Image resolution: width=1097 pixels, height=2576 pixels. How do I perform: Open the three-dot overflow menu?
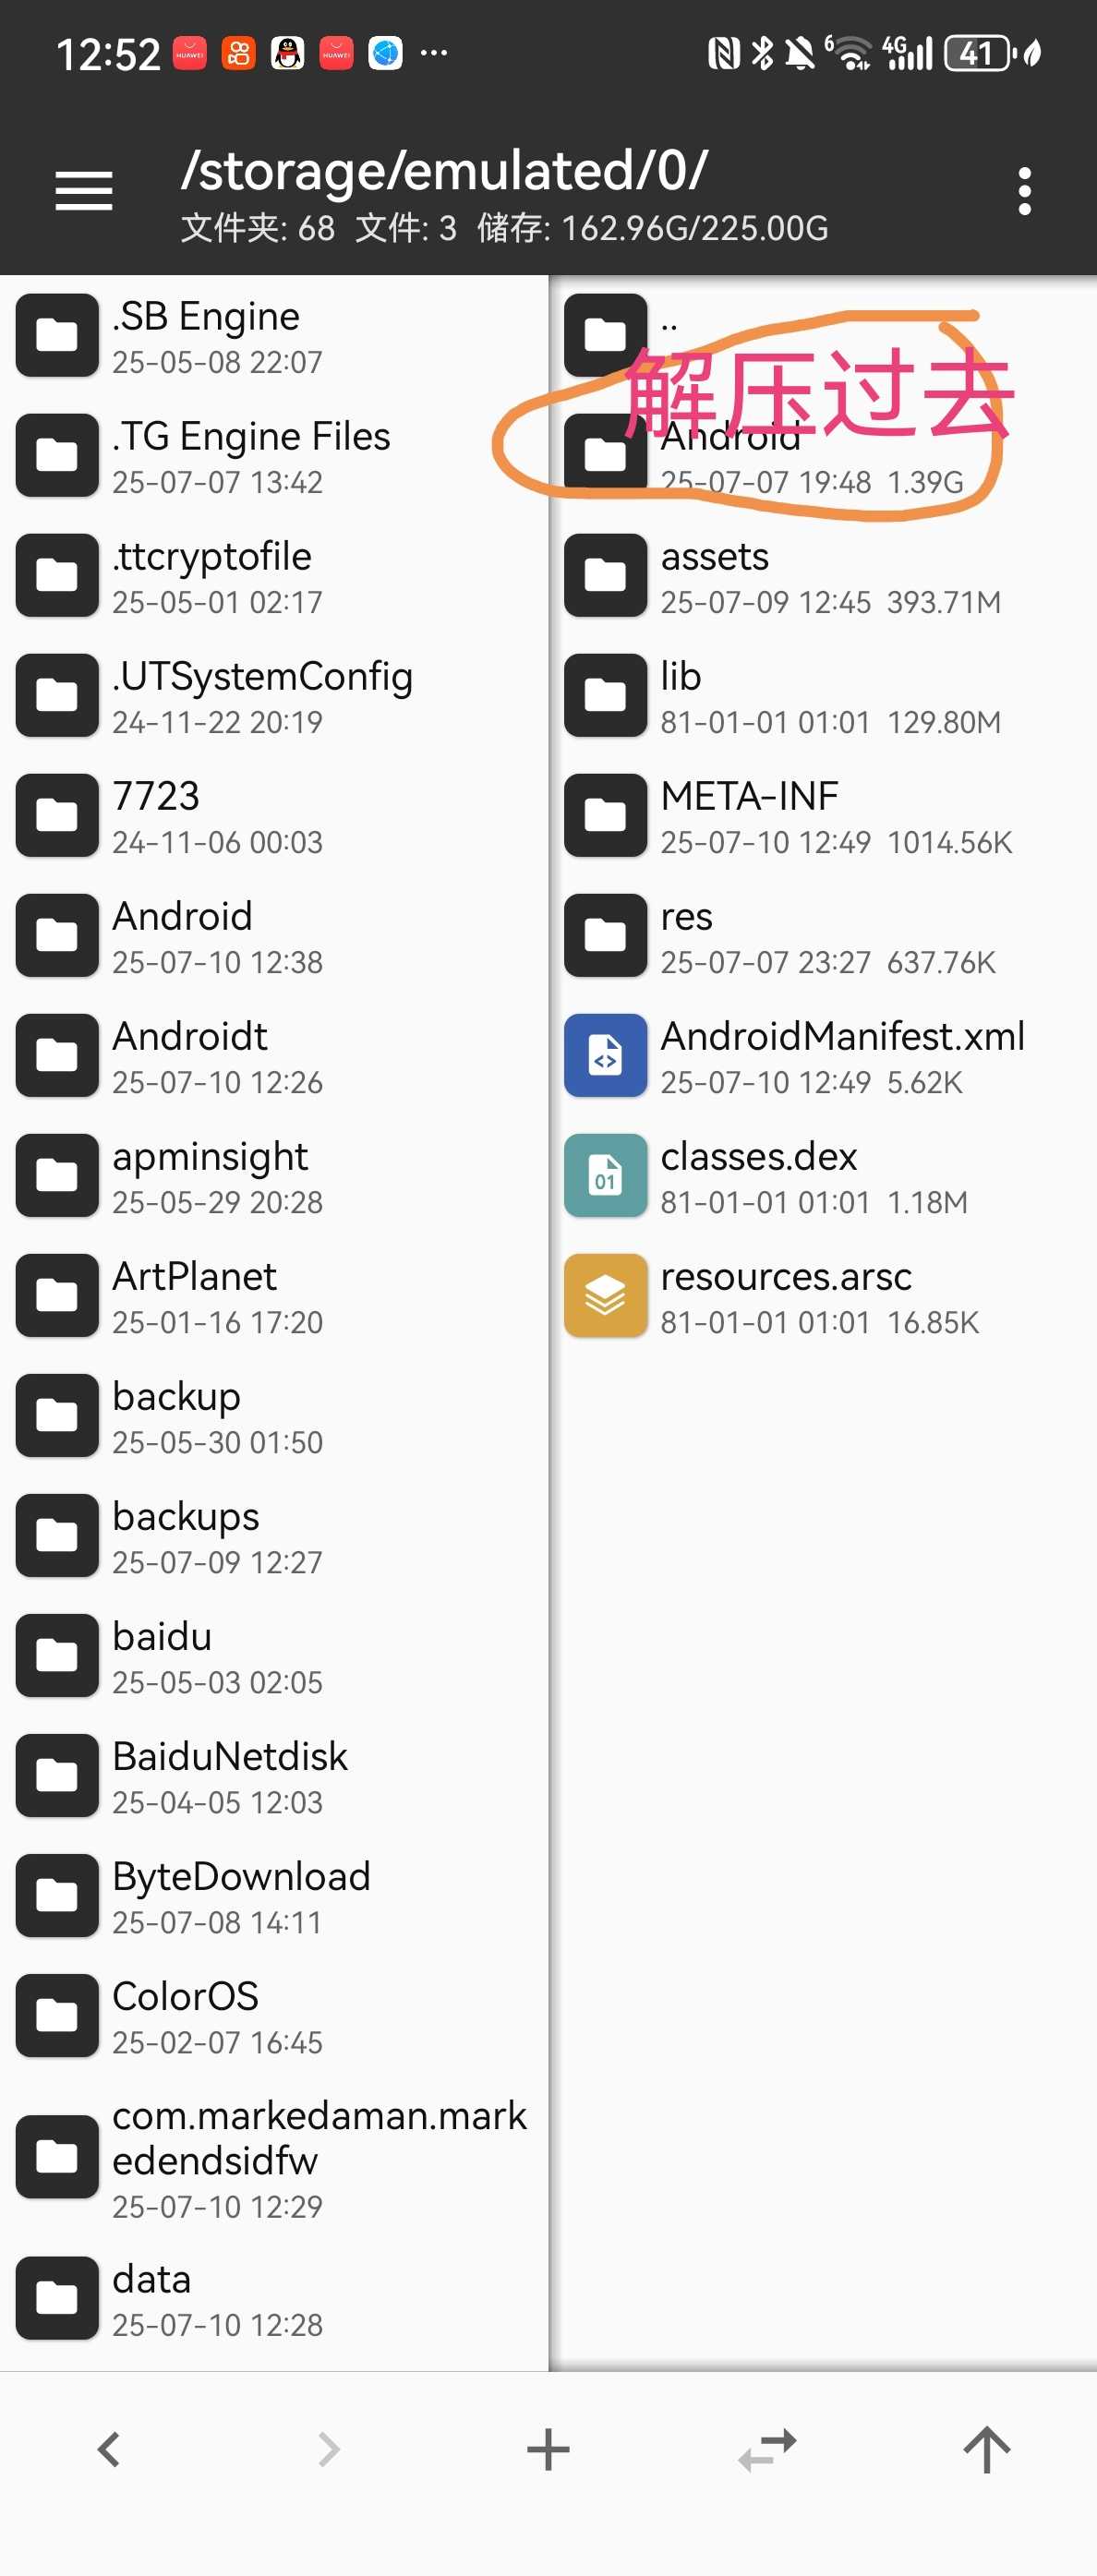point(1023,190)
